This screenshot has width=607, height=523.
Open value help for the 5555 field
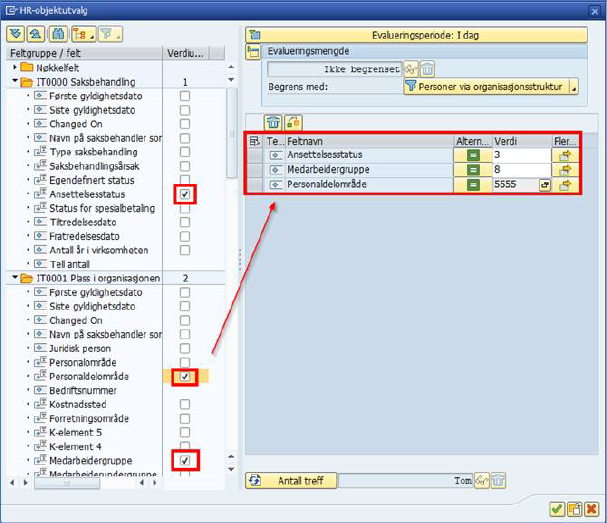[x=545, y=185]
